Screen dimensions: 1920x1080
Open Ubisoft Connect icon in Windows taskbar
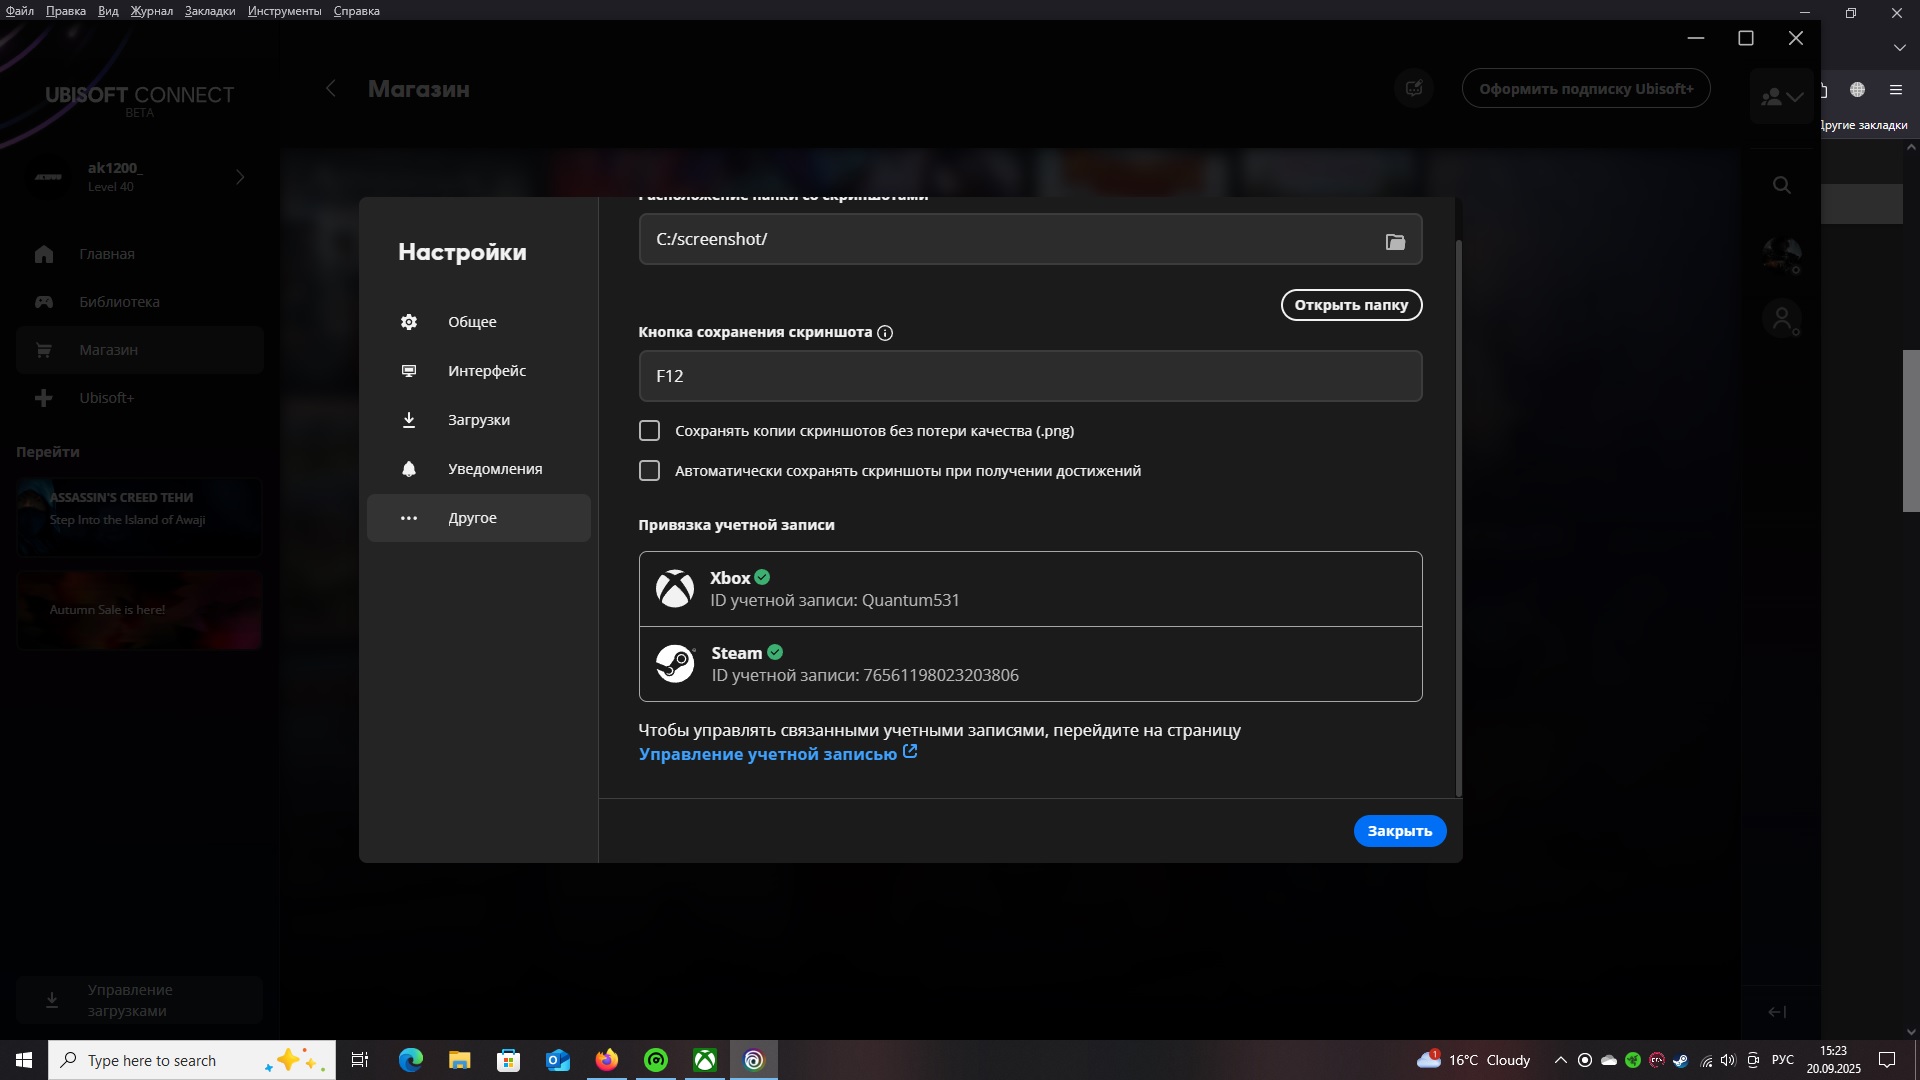click(754, 1060)
